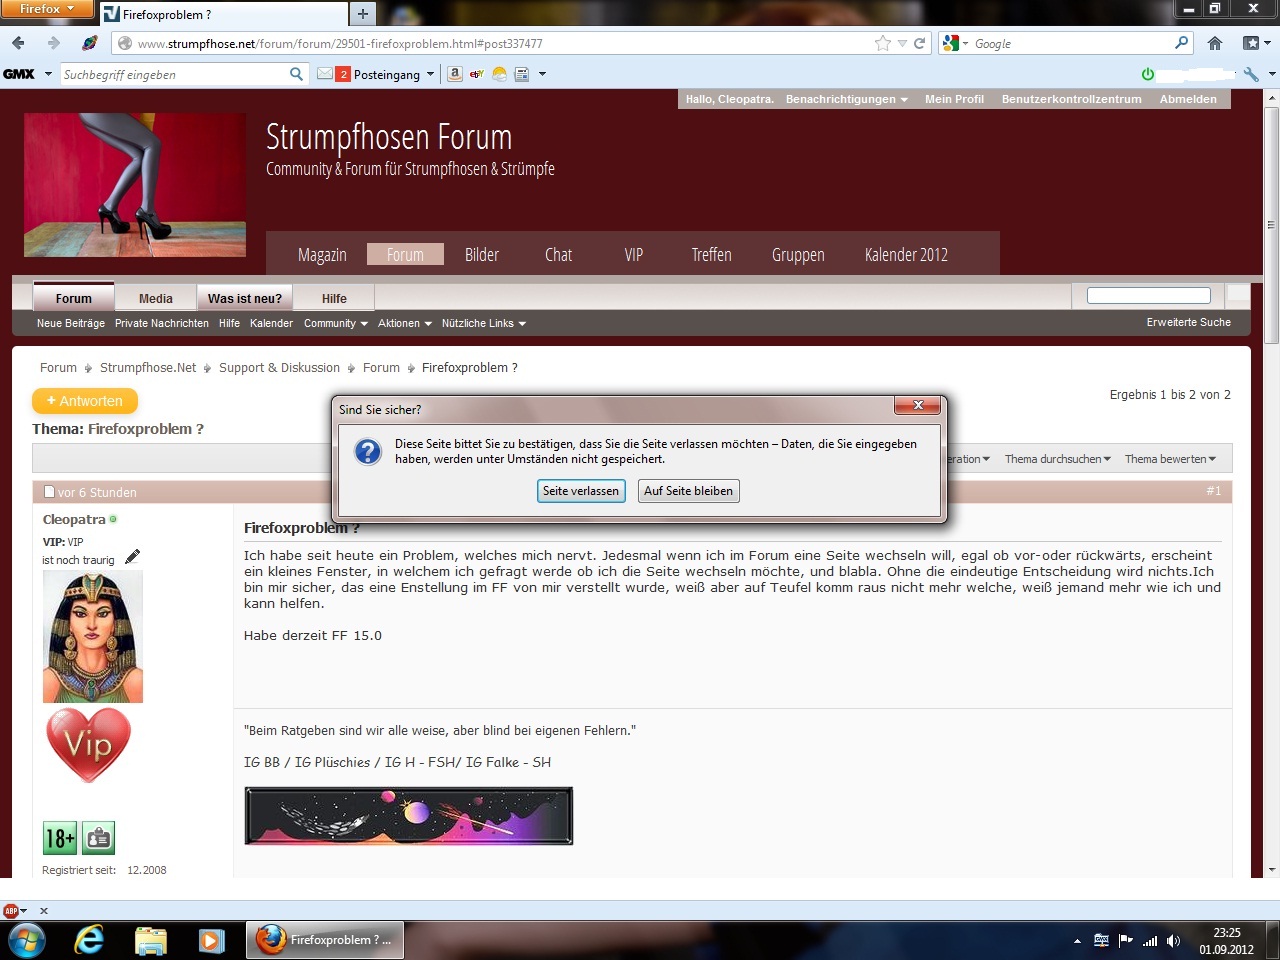Click the pencil edit icon beside user status
Image resolution: width=1280 pixels, height=960 pixels.
pyautogui.click(x=132, y=557)
